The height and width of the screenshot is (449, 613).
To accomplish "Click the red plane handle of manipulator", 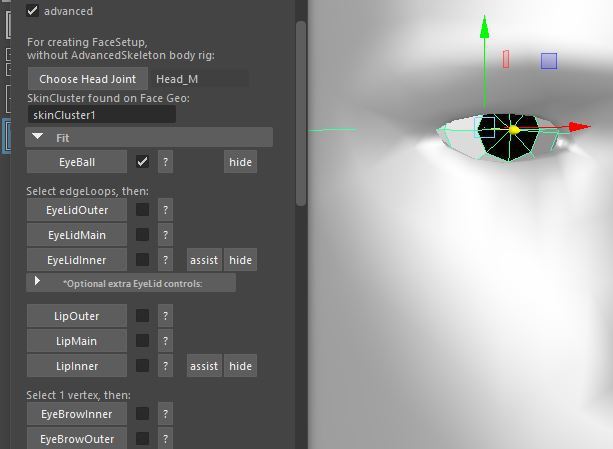I will point(506,59).
